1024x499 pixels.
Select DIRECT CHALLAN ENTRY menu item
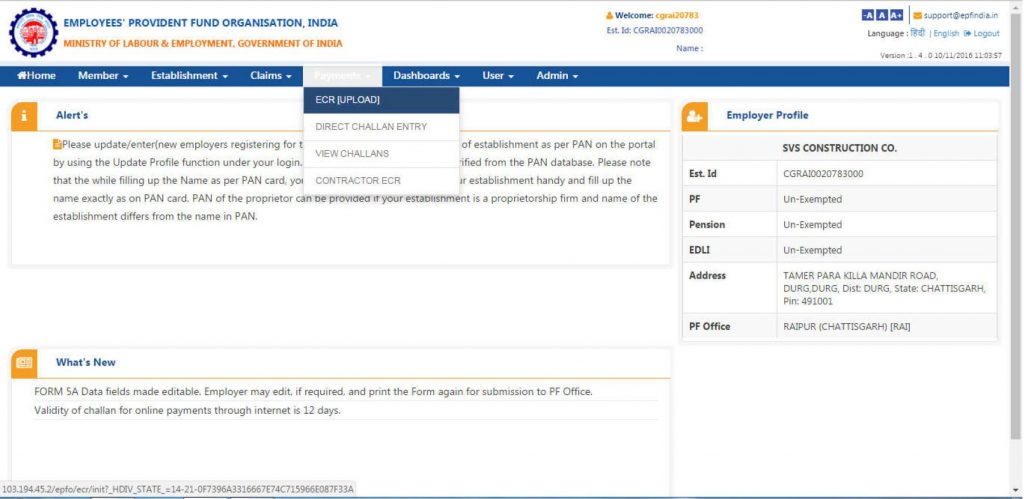pos(381,127)
